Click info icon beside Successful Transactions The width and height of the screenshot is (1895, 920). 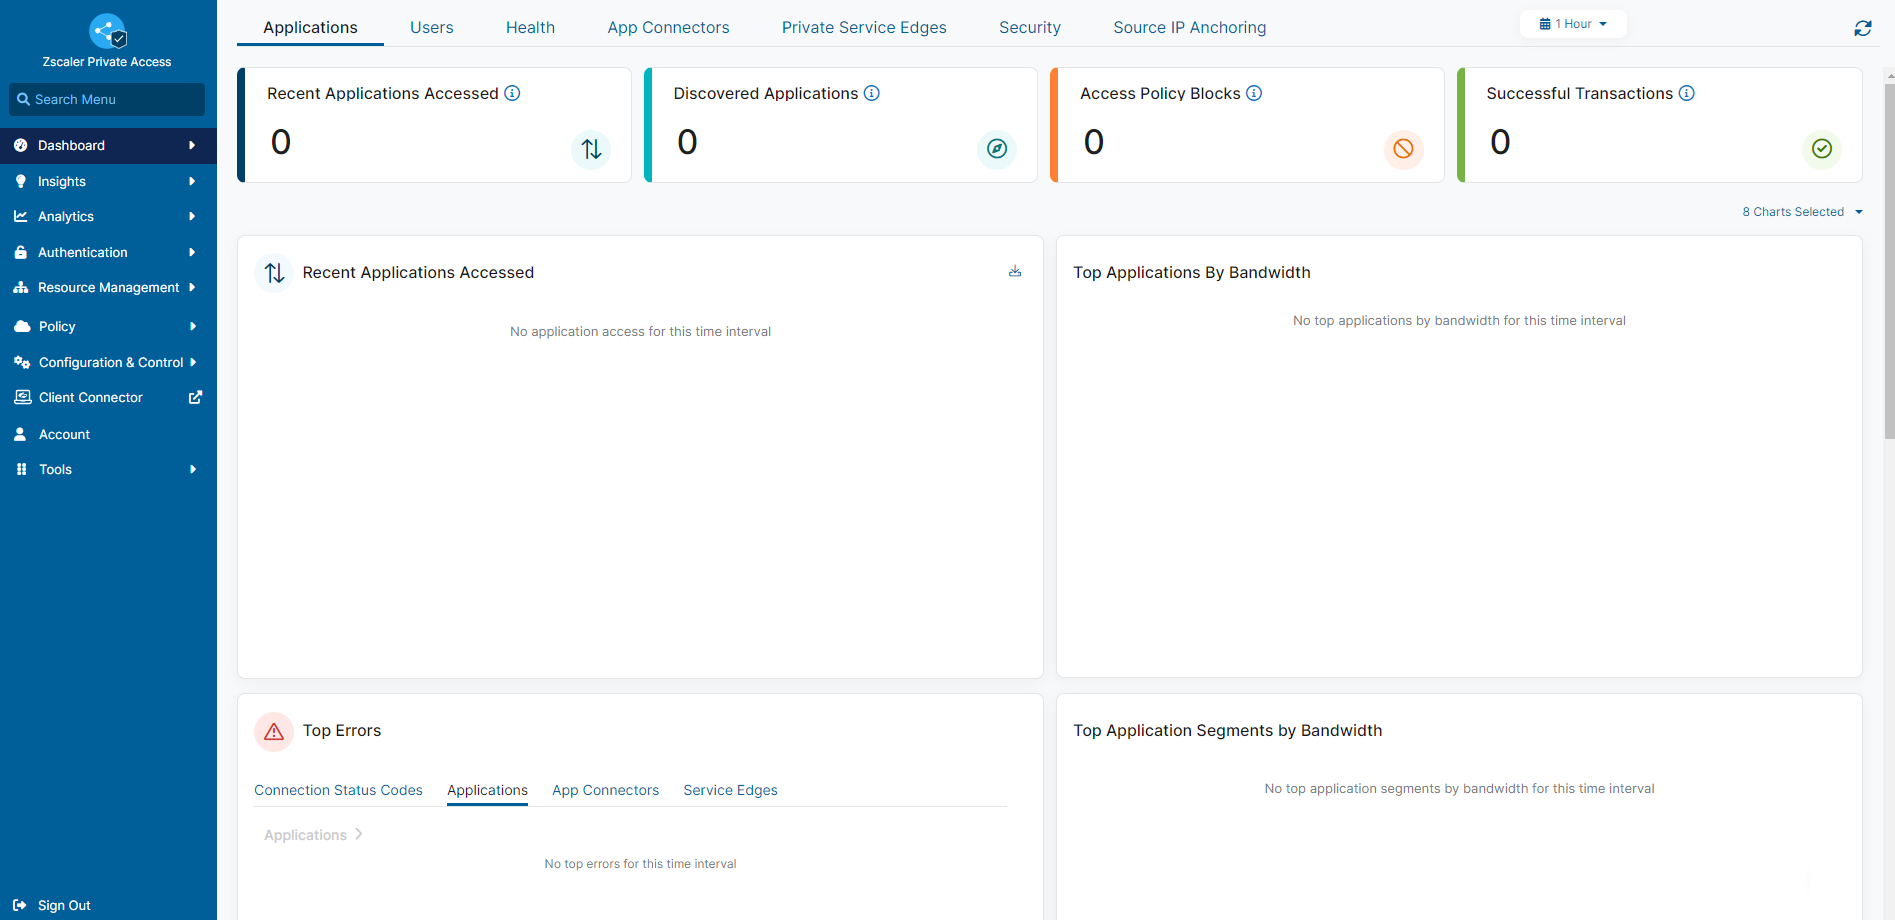coord(1686,93)
